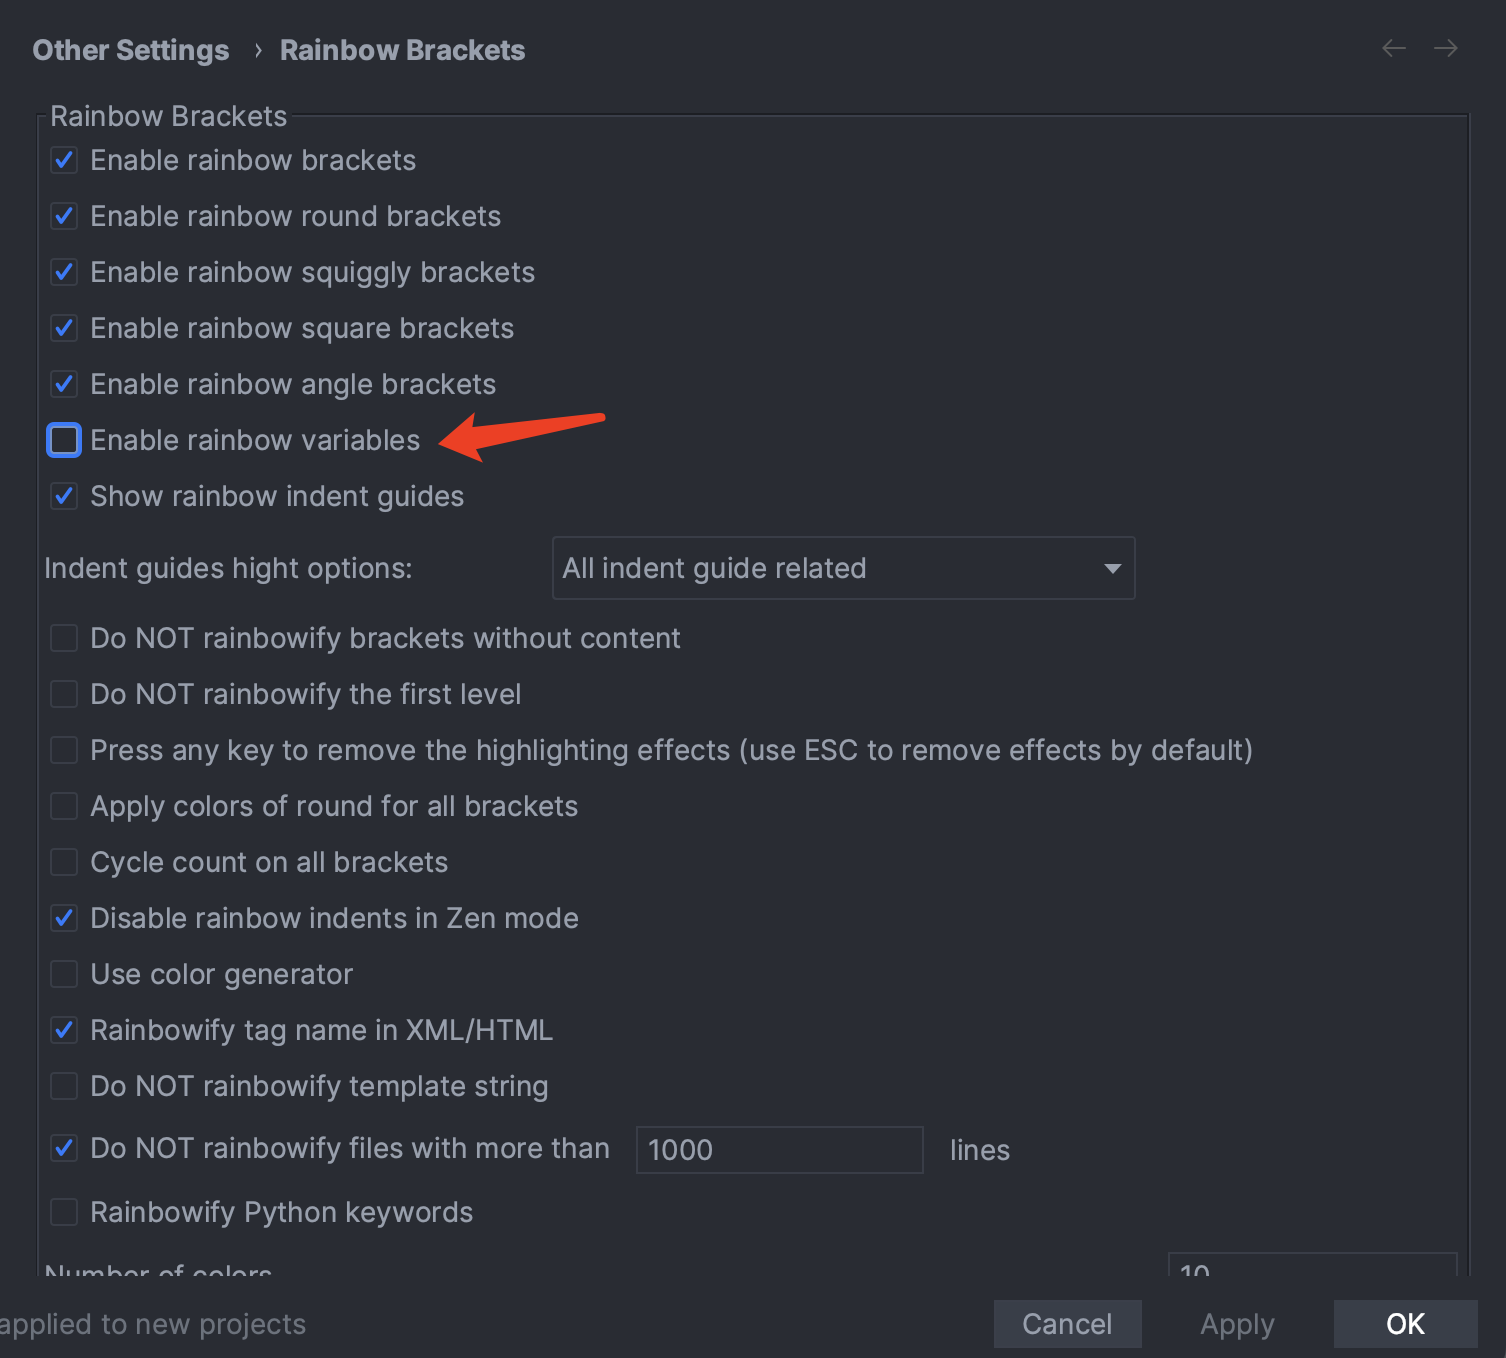Click the forward navigation arrow
The height and width of the screenshot is (1358, 1506).
pyautogui.click(x=1445, y=48)
